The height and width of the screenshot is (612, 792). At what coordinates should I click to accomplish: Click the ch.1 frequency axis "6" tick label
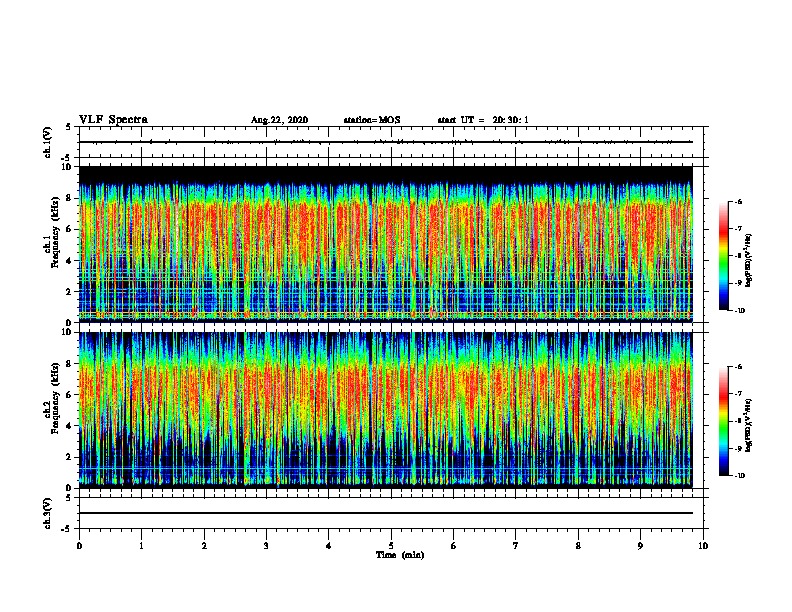pyautogui.click(x=69, y=229)
